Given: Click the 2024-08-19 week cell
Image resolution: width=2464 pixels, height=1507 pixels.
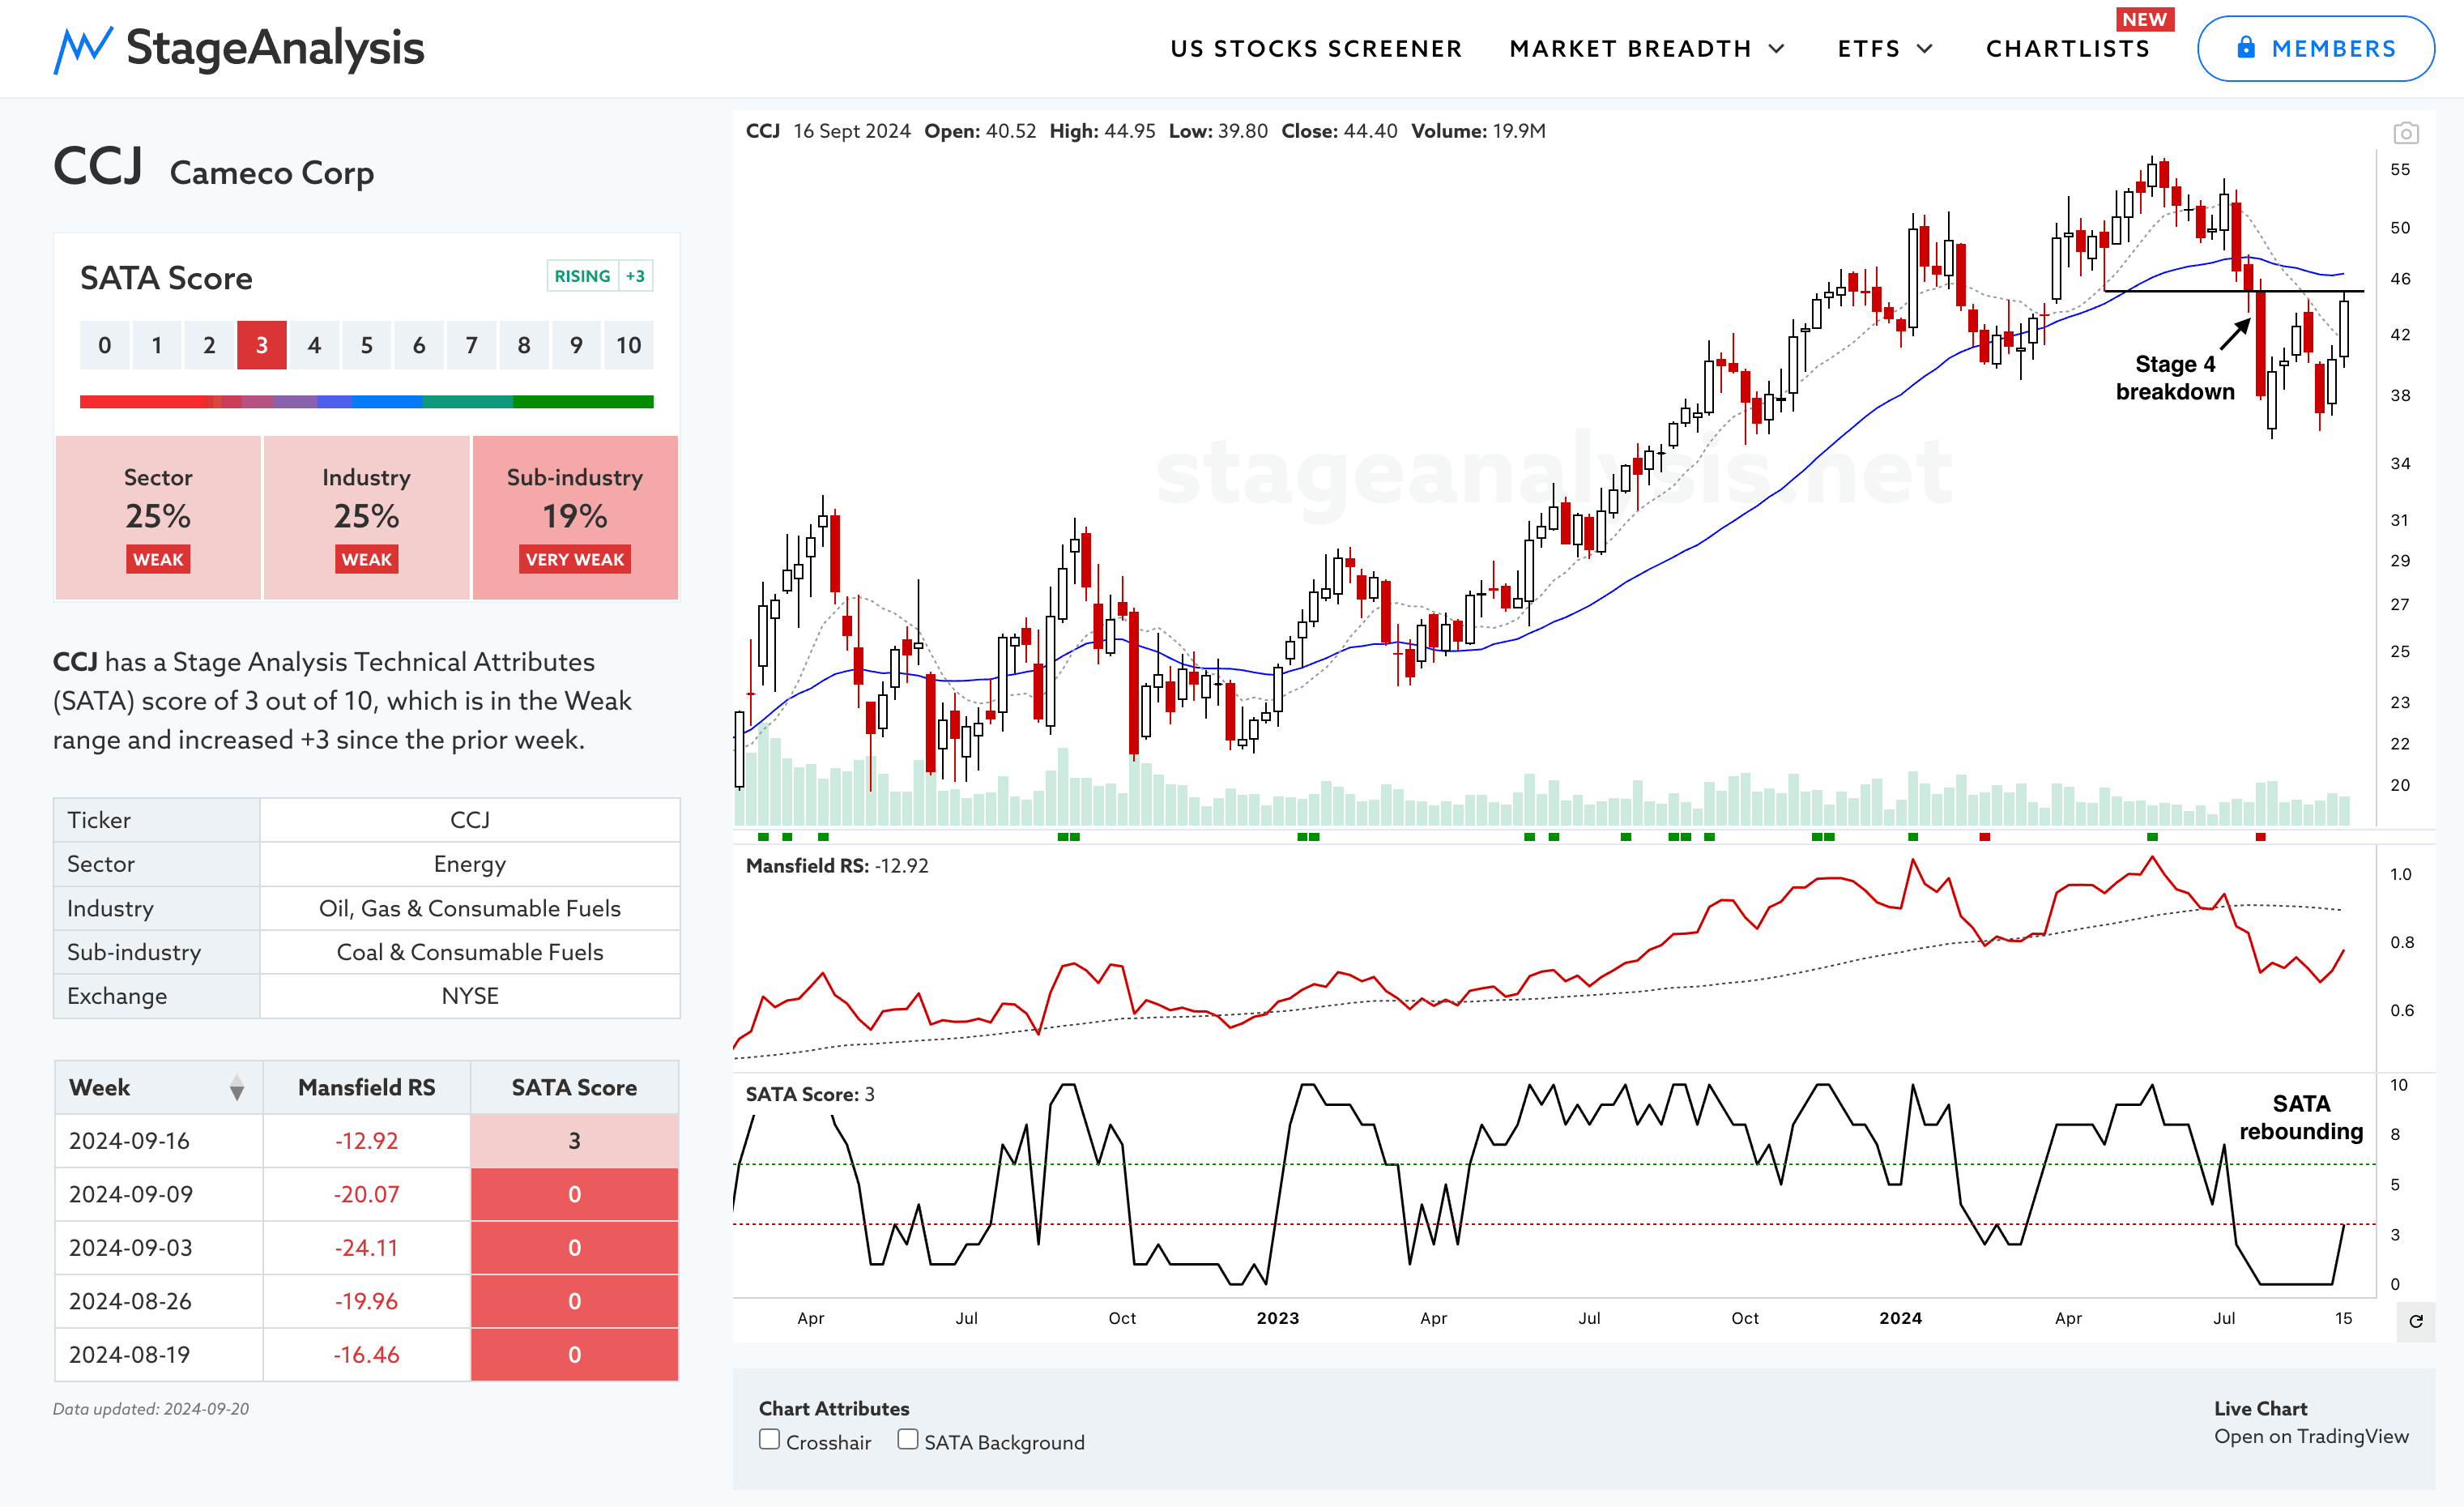Looking at the screenshot, I should tap(158, 1354).
